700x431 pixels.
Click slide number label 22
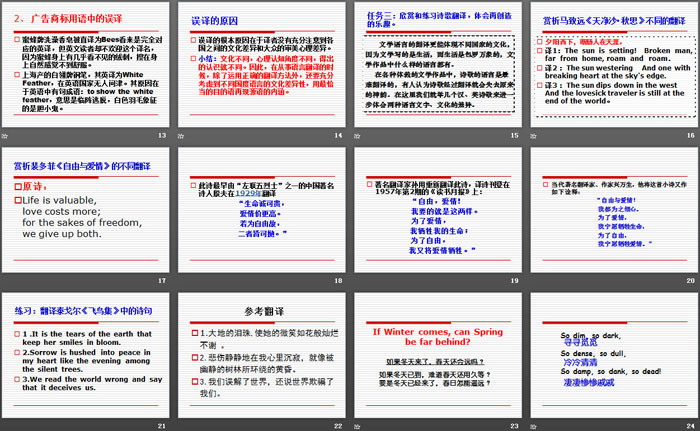[338, 426]
